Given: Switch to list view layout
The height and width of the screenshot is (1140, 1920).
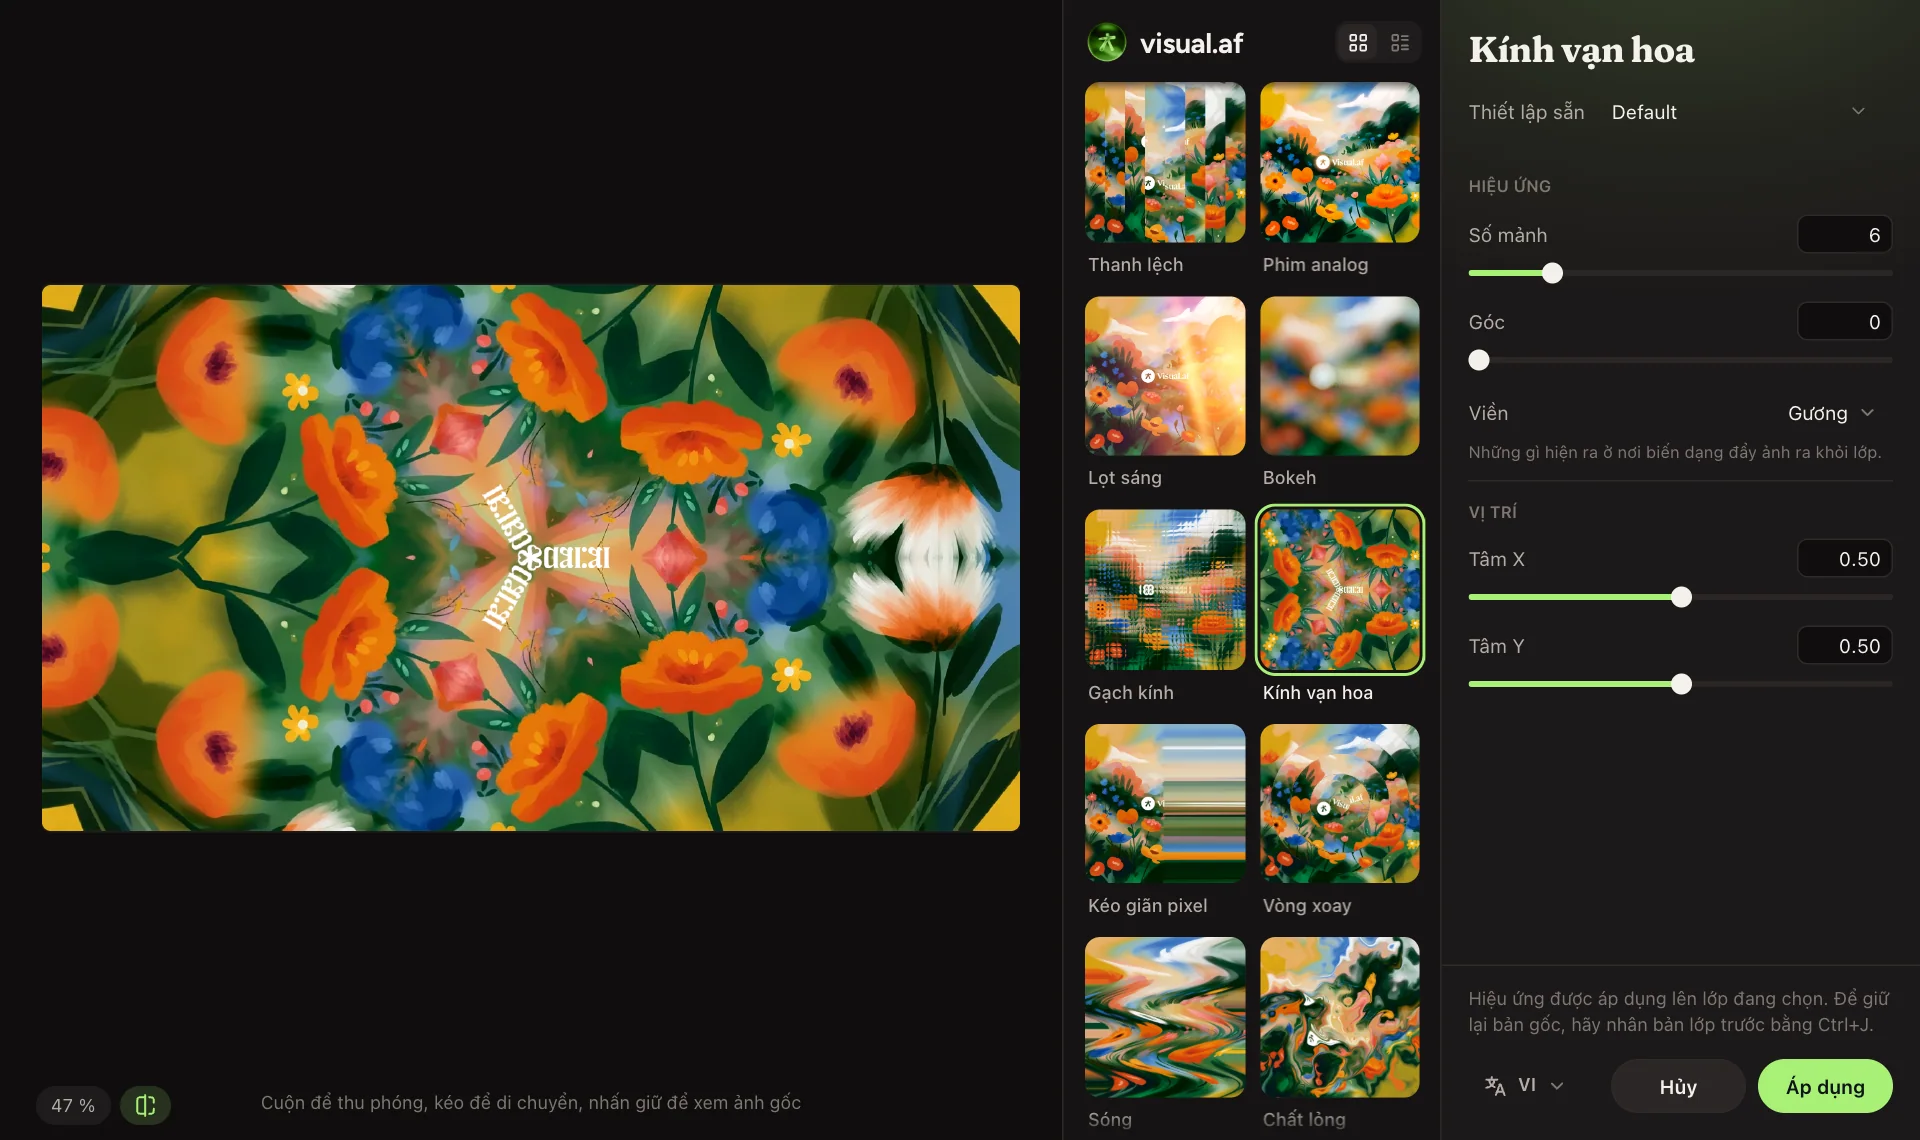Looking at the screenshot, I should 1400,43.
